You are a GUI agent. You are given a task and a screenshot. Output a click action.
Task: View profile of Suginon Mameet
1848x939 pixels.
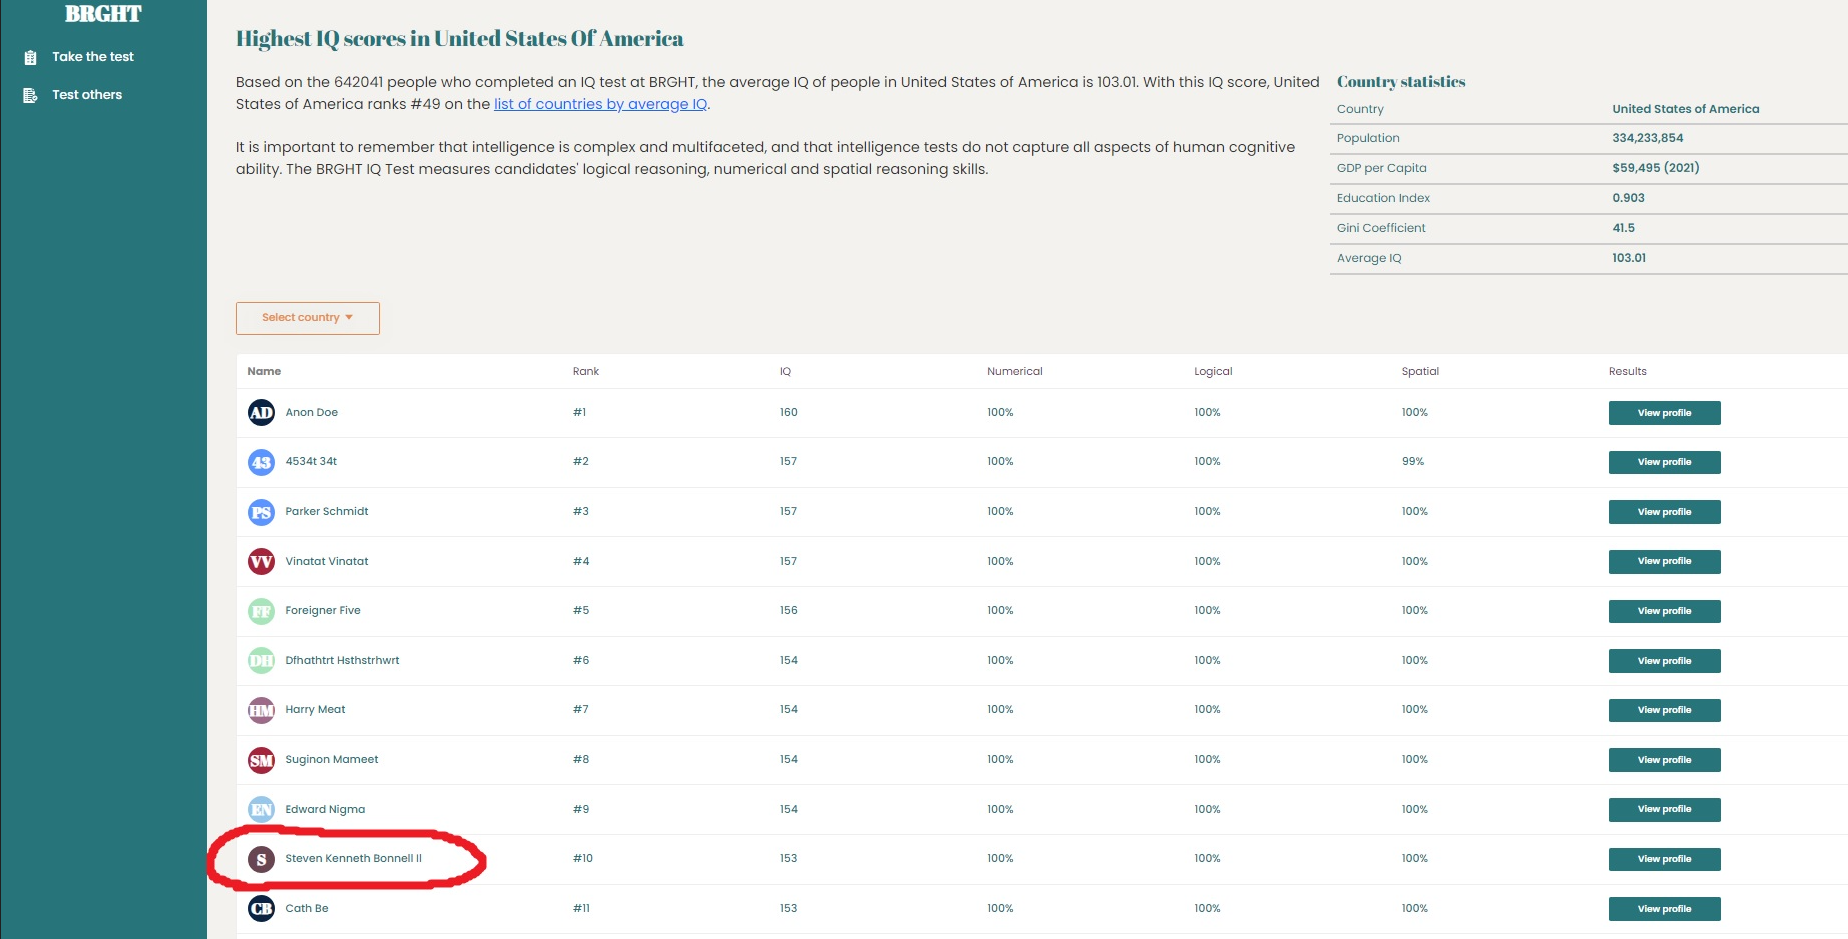pyautogui.click(x=1664, y=760)
